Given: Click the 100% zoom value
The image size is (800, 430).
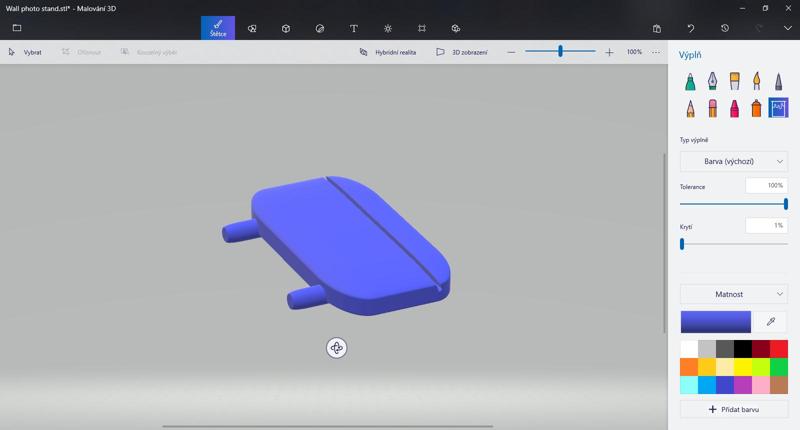Looking at the screenshot, I should click(x=634, y=52).
